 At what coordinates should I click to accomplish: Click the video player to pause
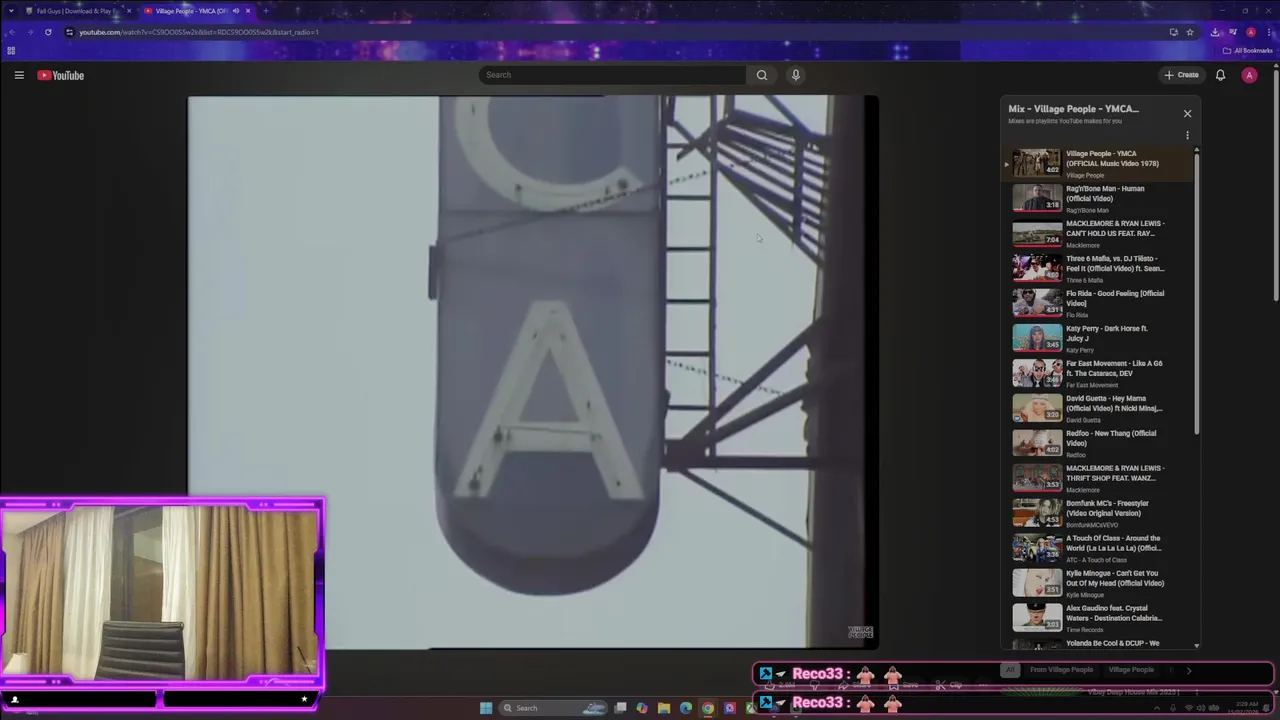(x=533, y=372)
